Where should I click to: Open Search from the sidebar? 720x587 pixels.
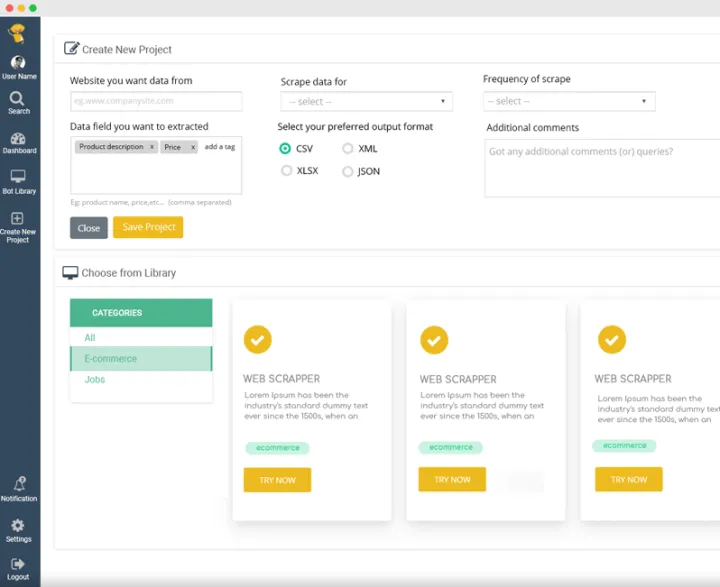click(x=18, y=99)
